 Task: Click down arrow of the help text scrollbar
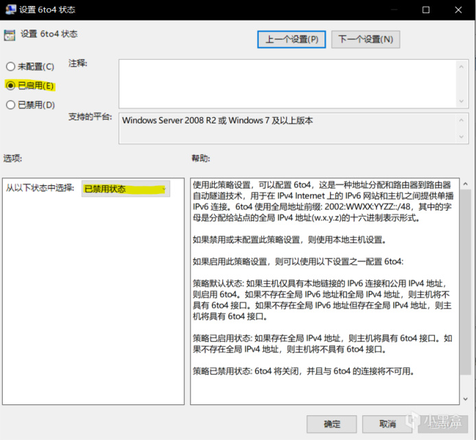(465, 399)
